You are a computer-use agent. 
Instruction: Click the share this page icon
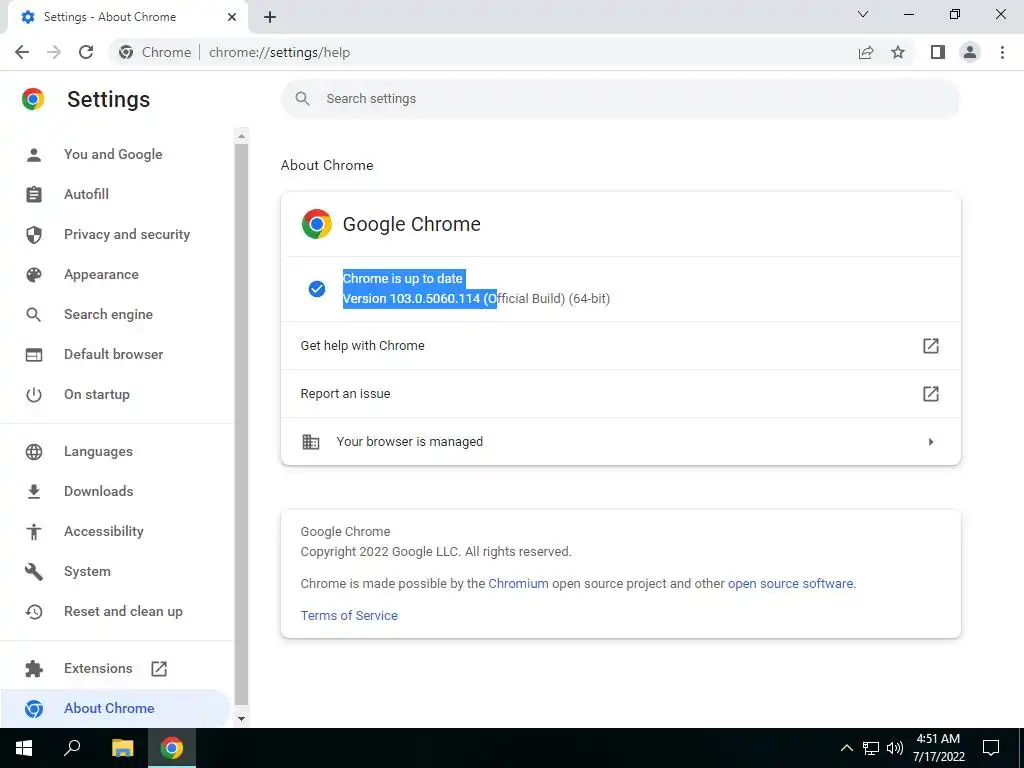[866, 52]
